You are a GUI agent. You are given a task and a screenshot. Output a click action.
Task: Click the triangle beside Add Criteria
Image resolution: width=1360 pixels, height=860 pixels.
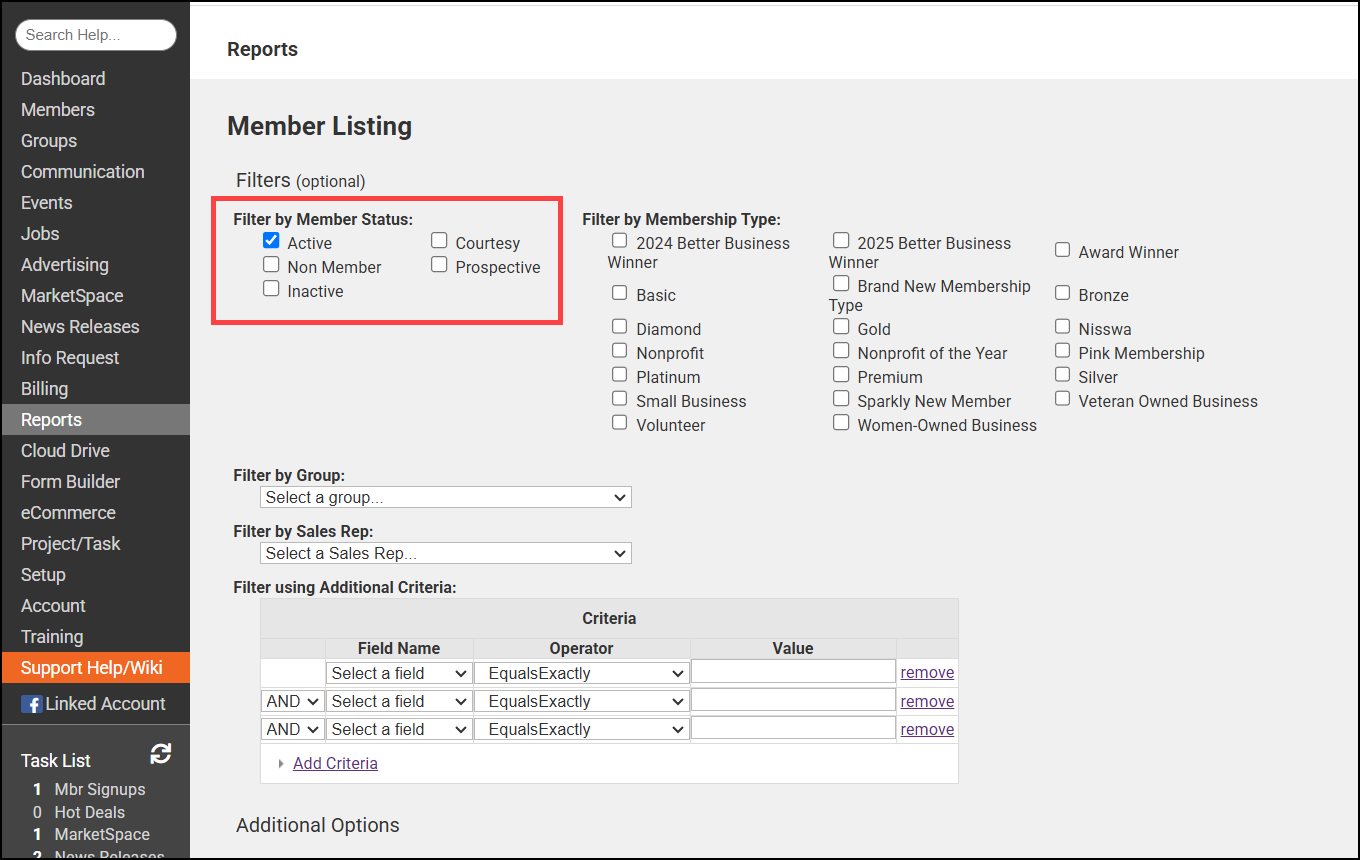pyautogui.click(x=281, y=764)
